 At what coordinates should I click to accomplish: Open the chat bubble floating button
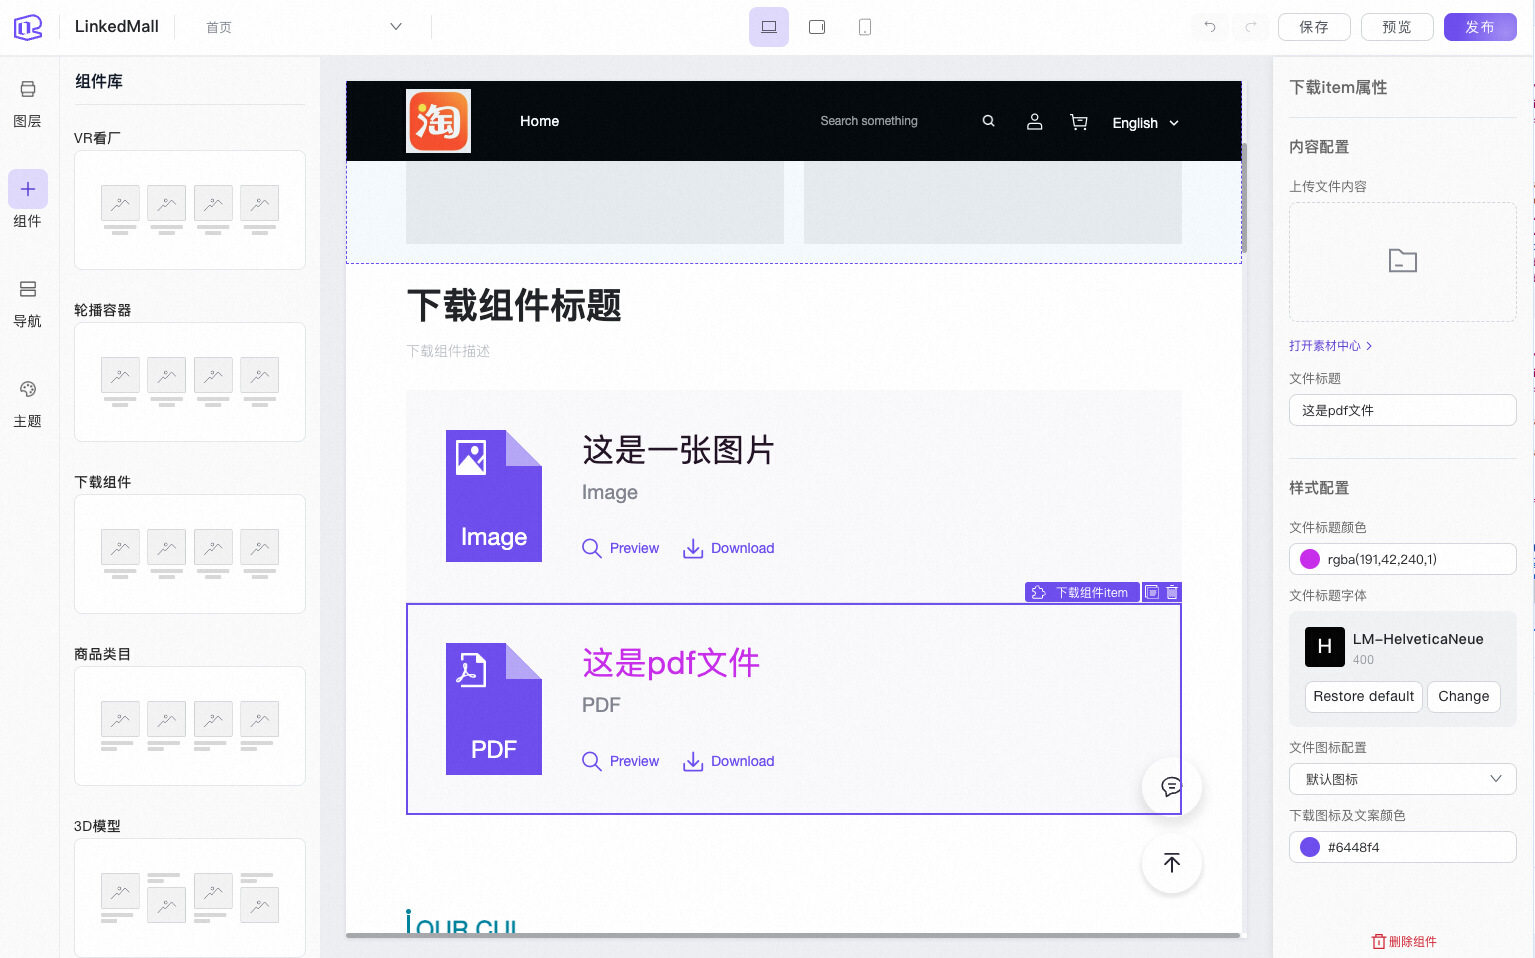1171,787
